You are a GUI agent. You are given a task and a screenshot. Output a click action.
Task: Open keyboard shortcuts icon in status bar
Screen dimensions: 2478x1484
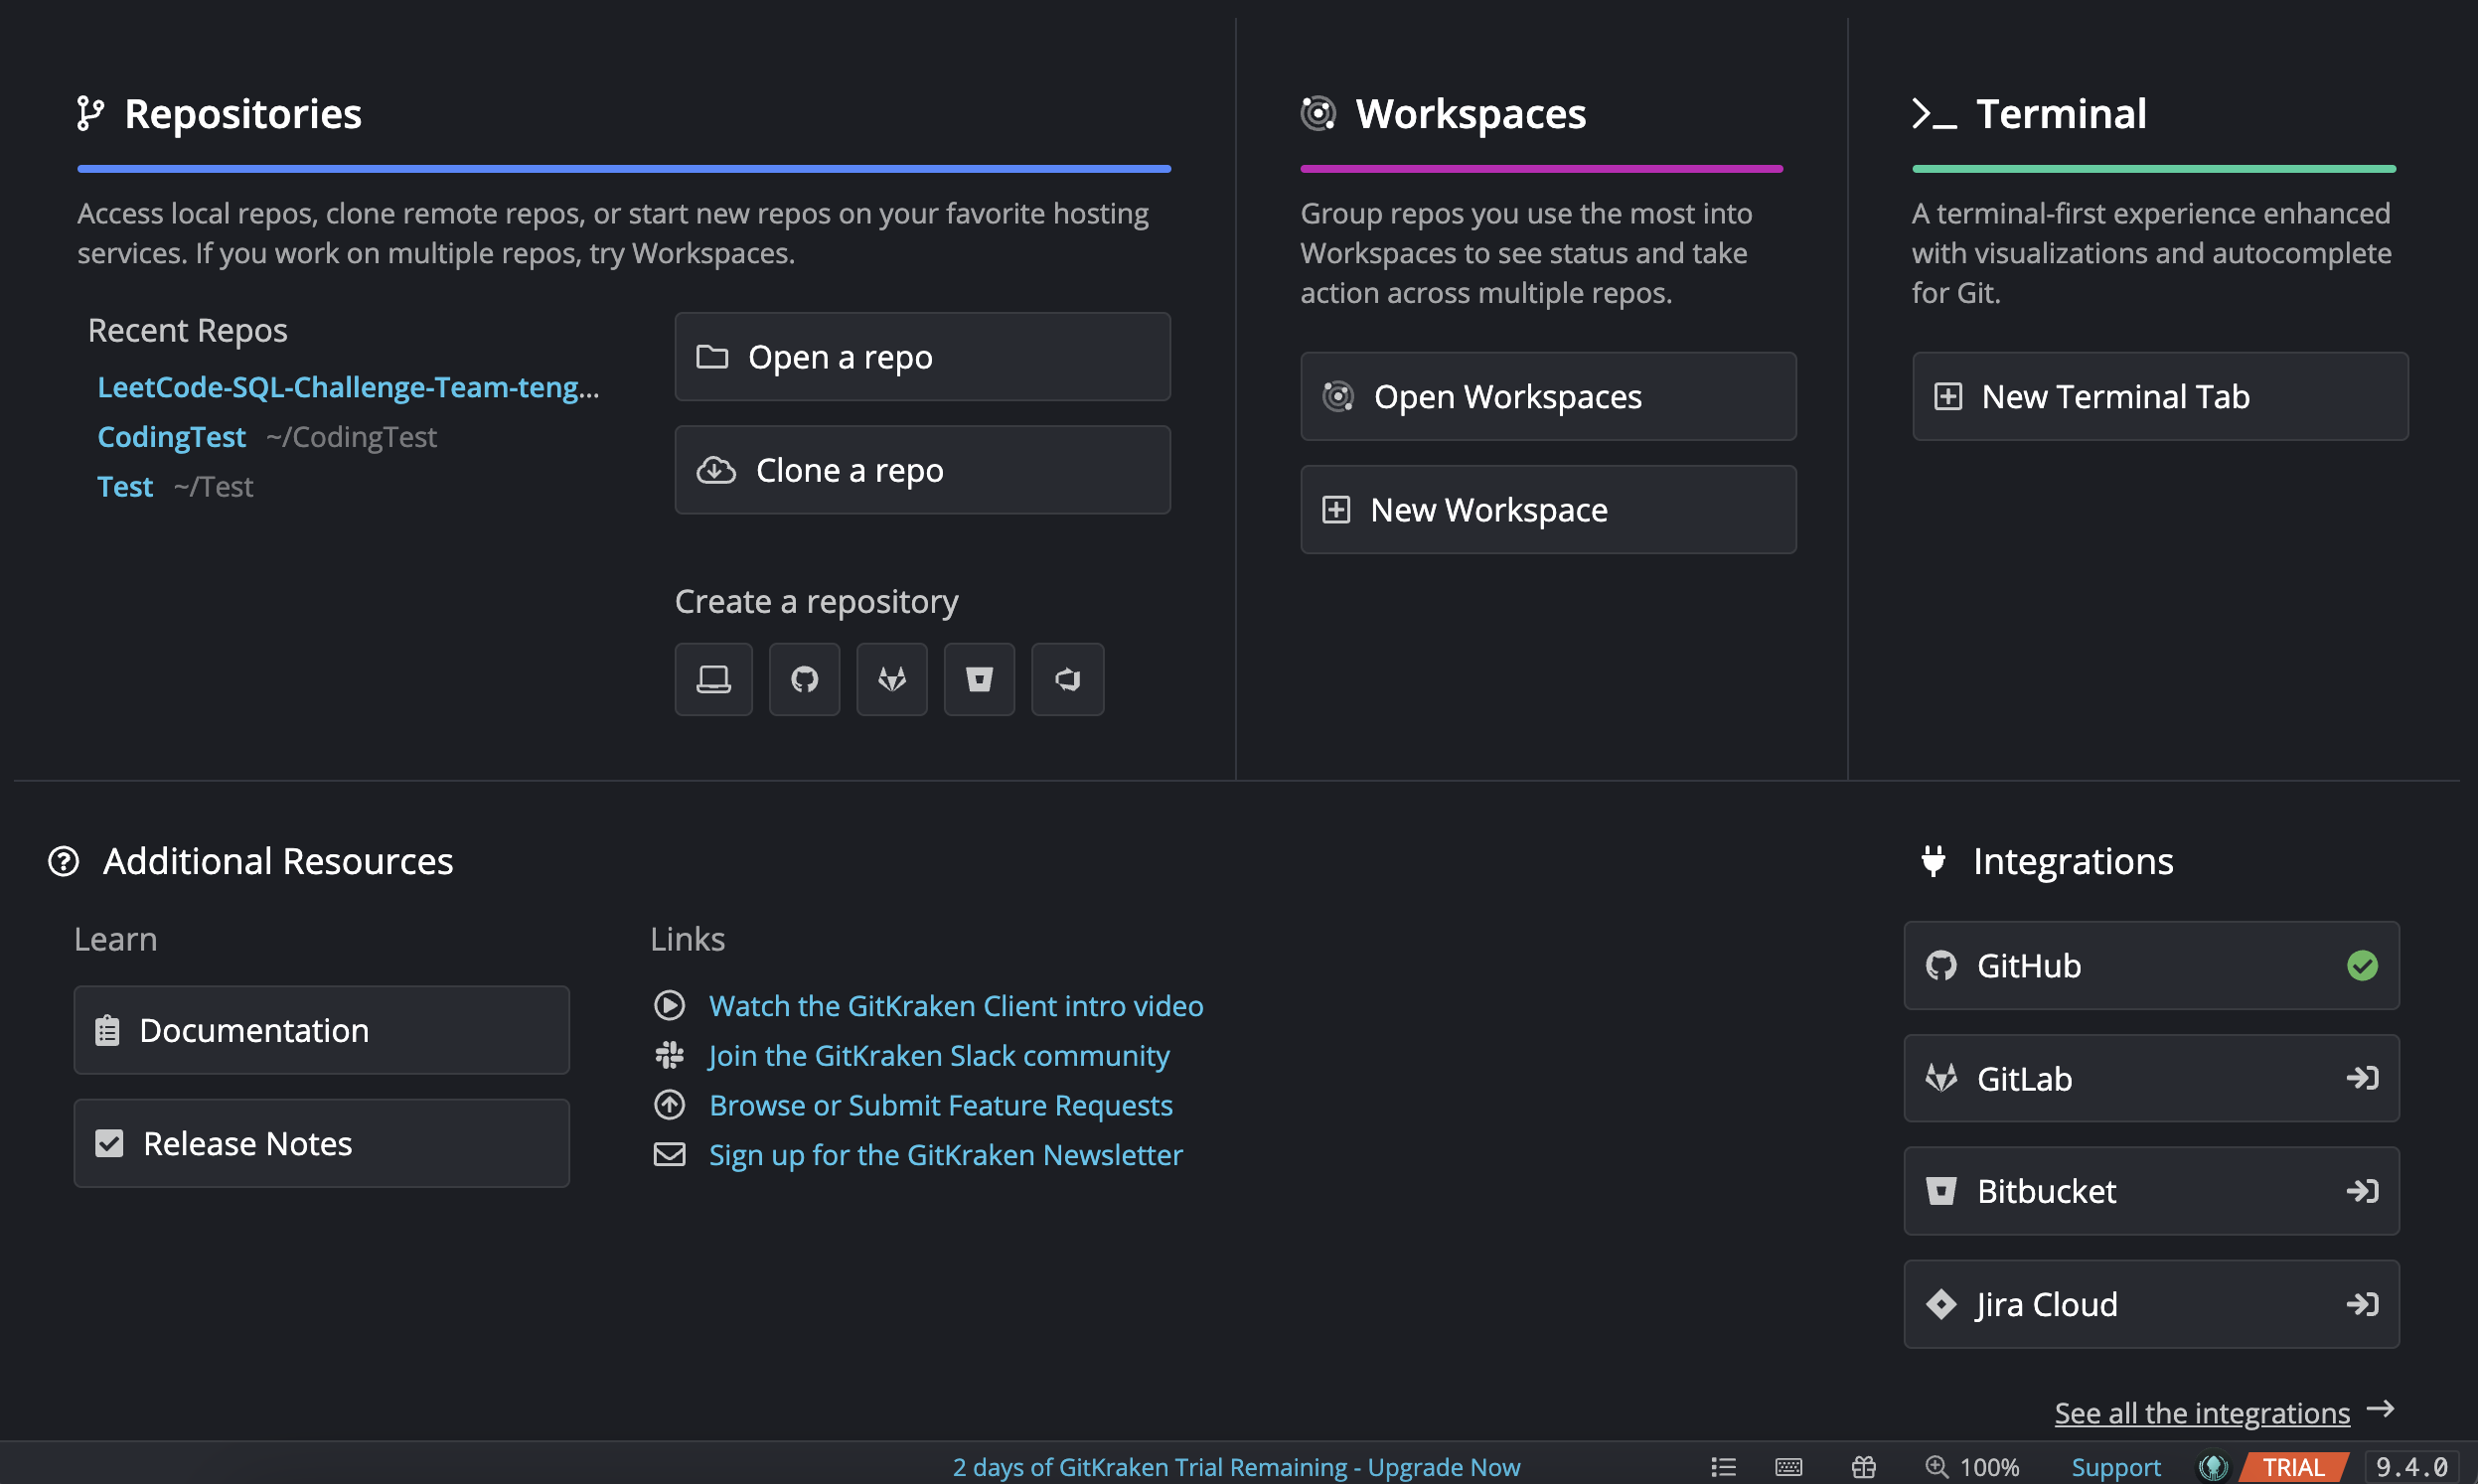click(x=1789, y=1467)
